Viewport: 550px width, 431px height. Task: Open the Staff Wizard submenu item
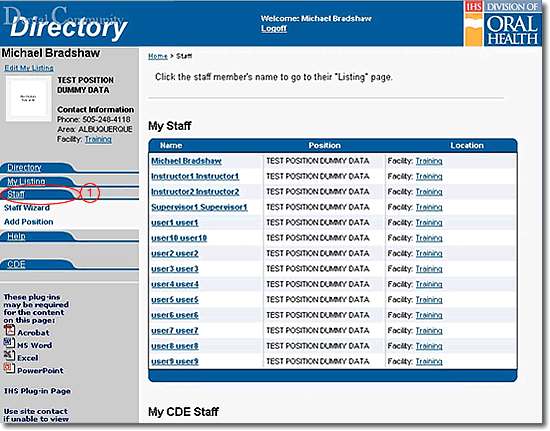coord(27,208)
